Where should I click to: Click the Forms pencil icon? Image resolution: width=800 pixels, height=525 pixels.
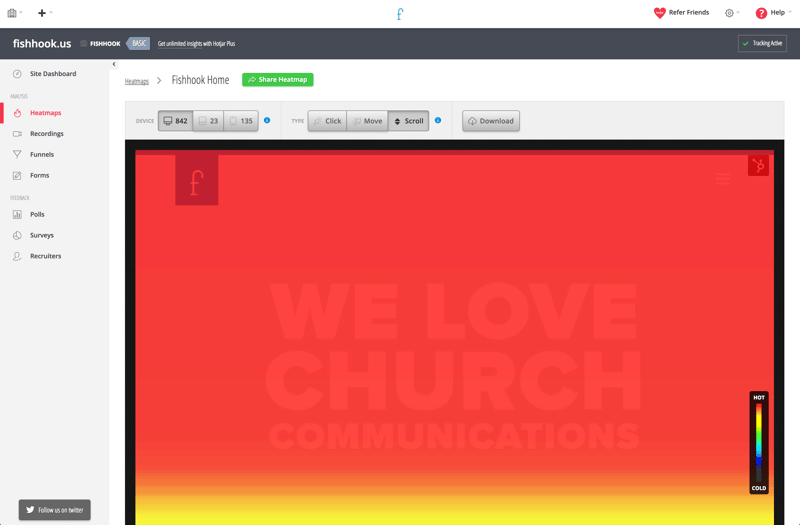click(x=17, y=176)
